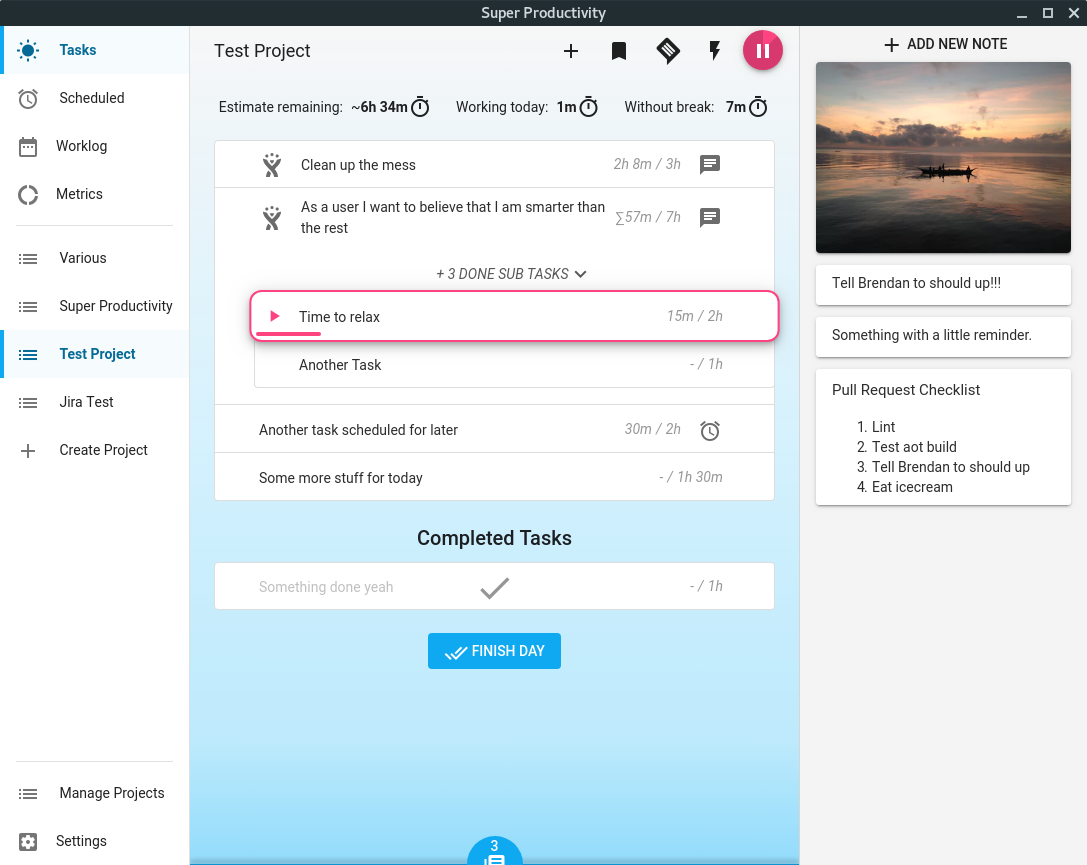
Task: Open the sunset image note
Action: (943, 157)
